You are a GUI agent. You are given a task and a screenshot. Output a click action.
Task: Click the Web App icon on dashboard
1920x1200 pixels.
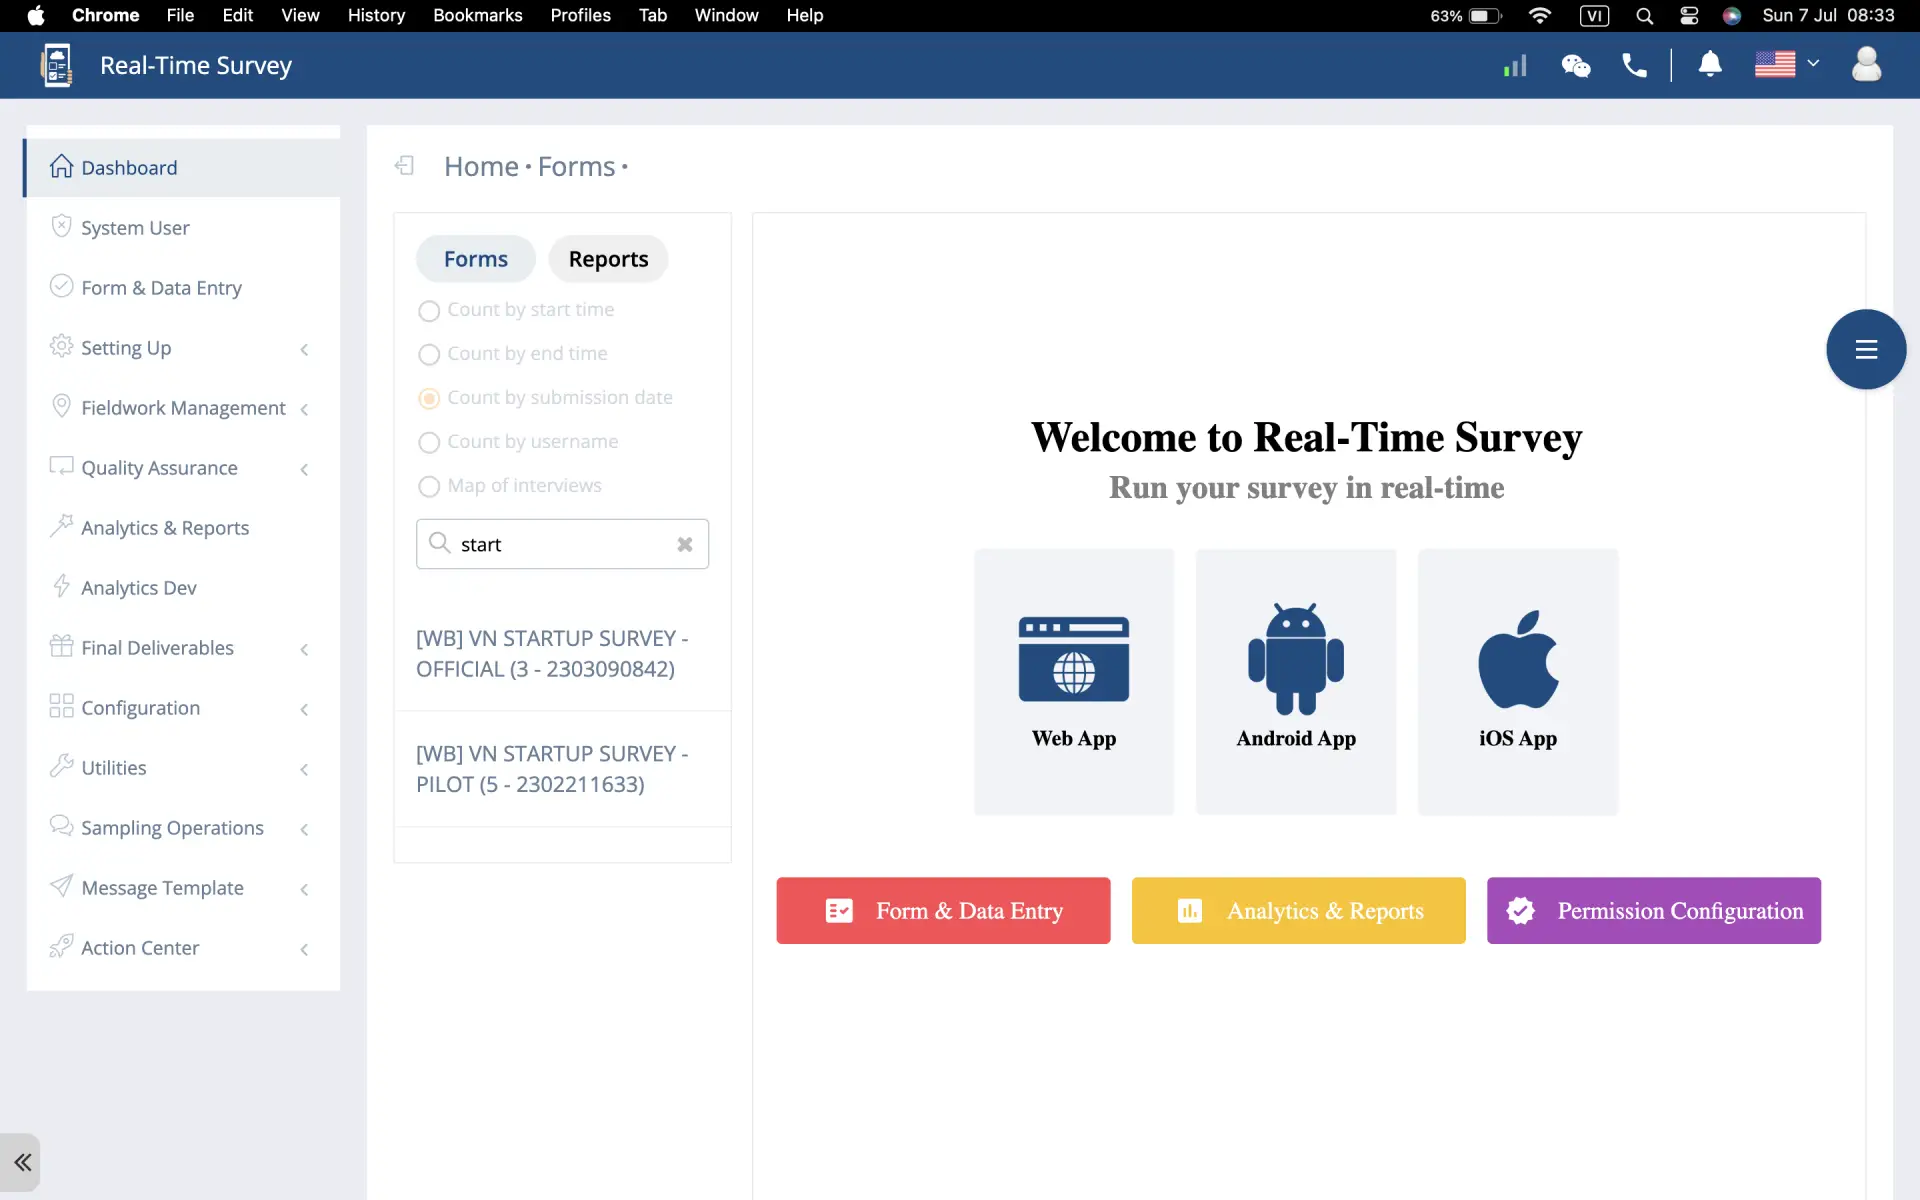coord(1074,657)
